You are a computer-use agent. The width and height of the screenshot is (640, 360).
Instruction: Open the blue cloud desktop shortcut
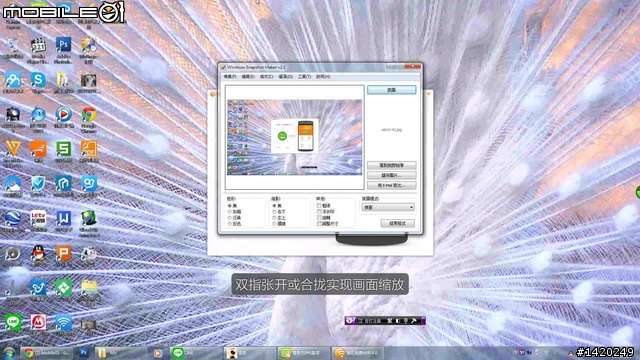[x=13, y=184]
